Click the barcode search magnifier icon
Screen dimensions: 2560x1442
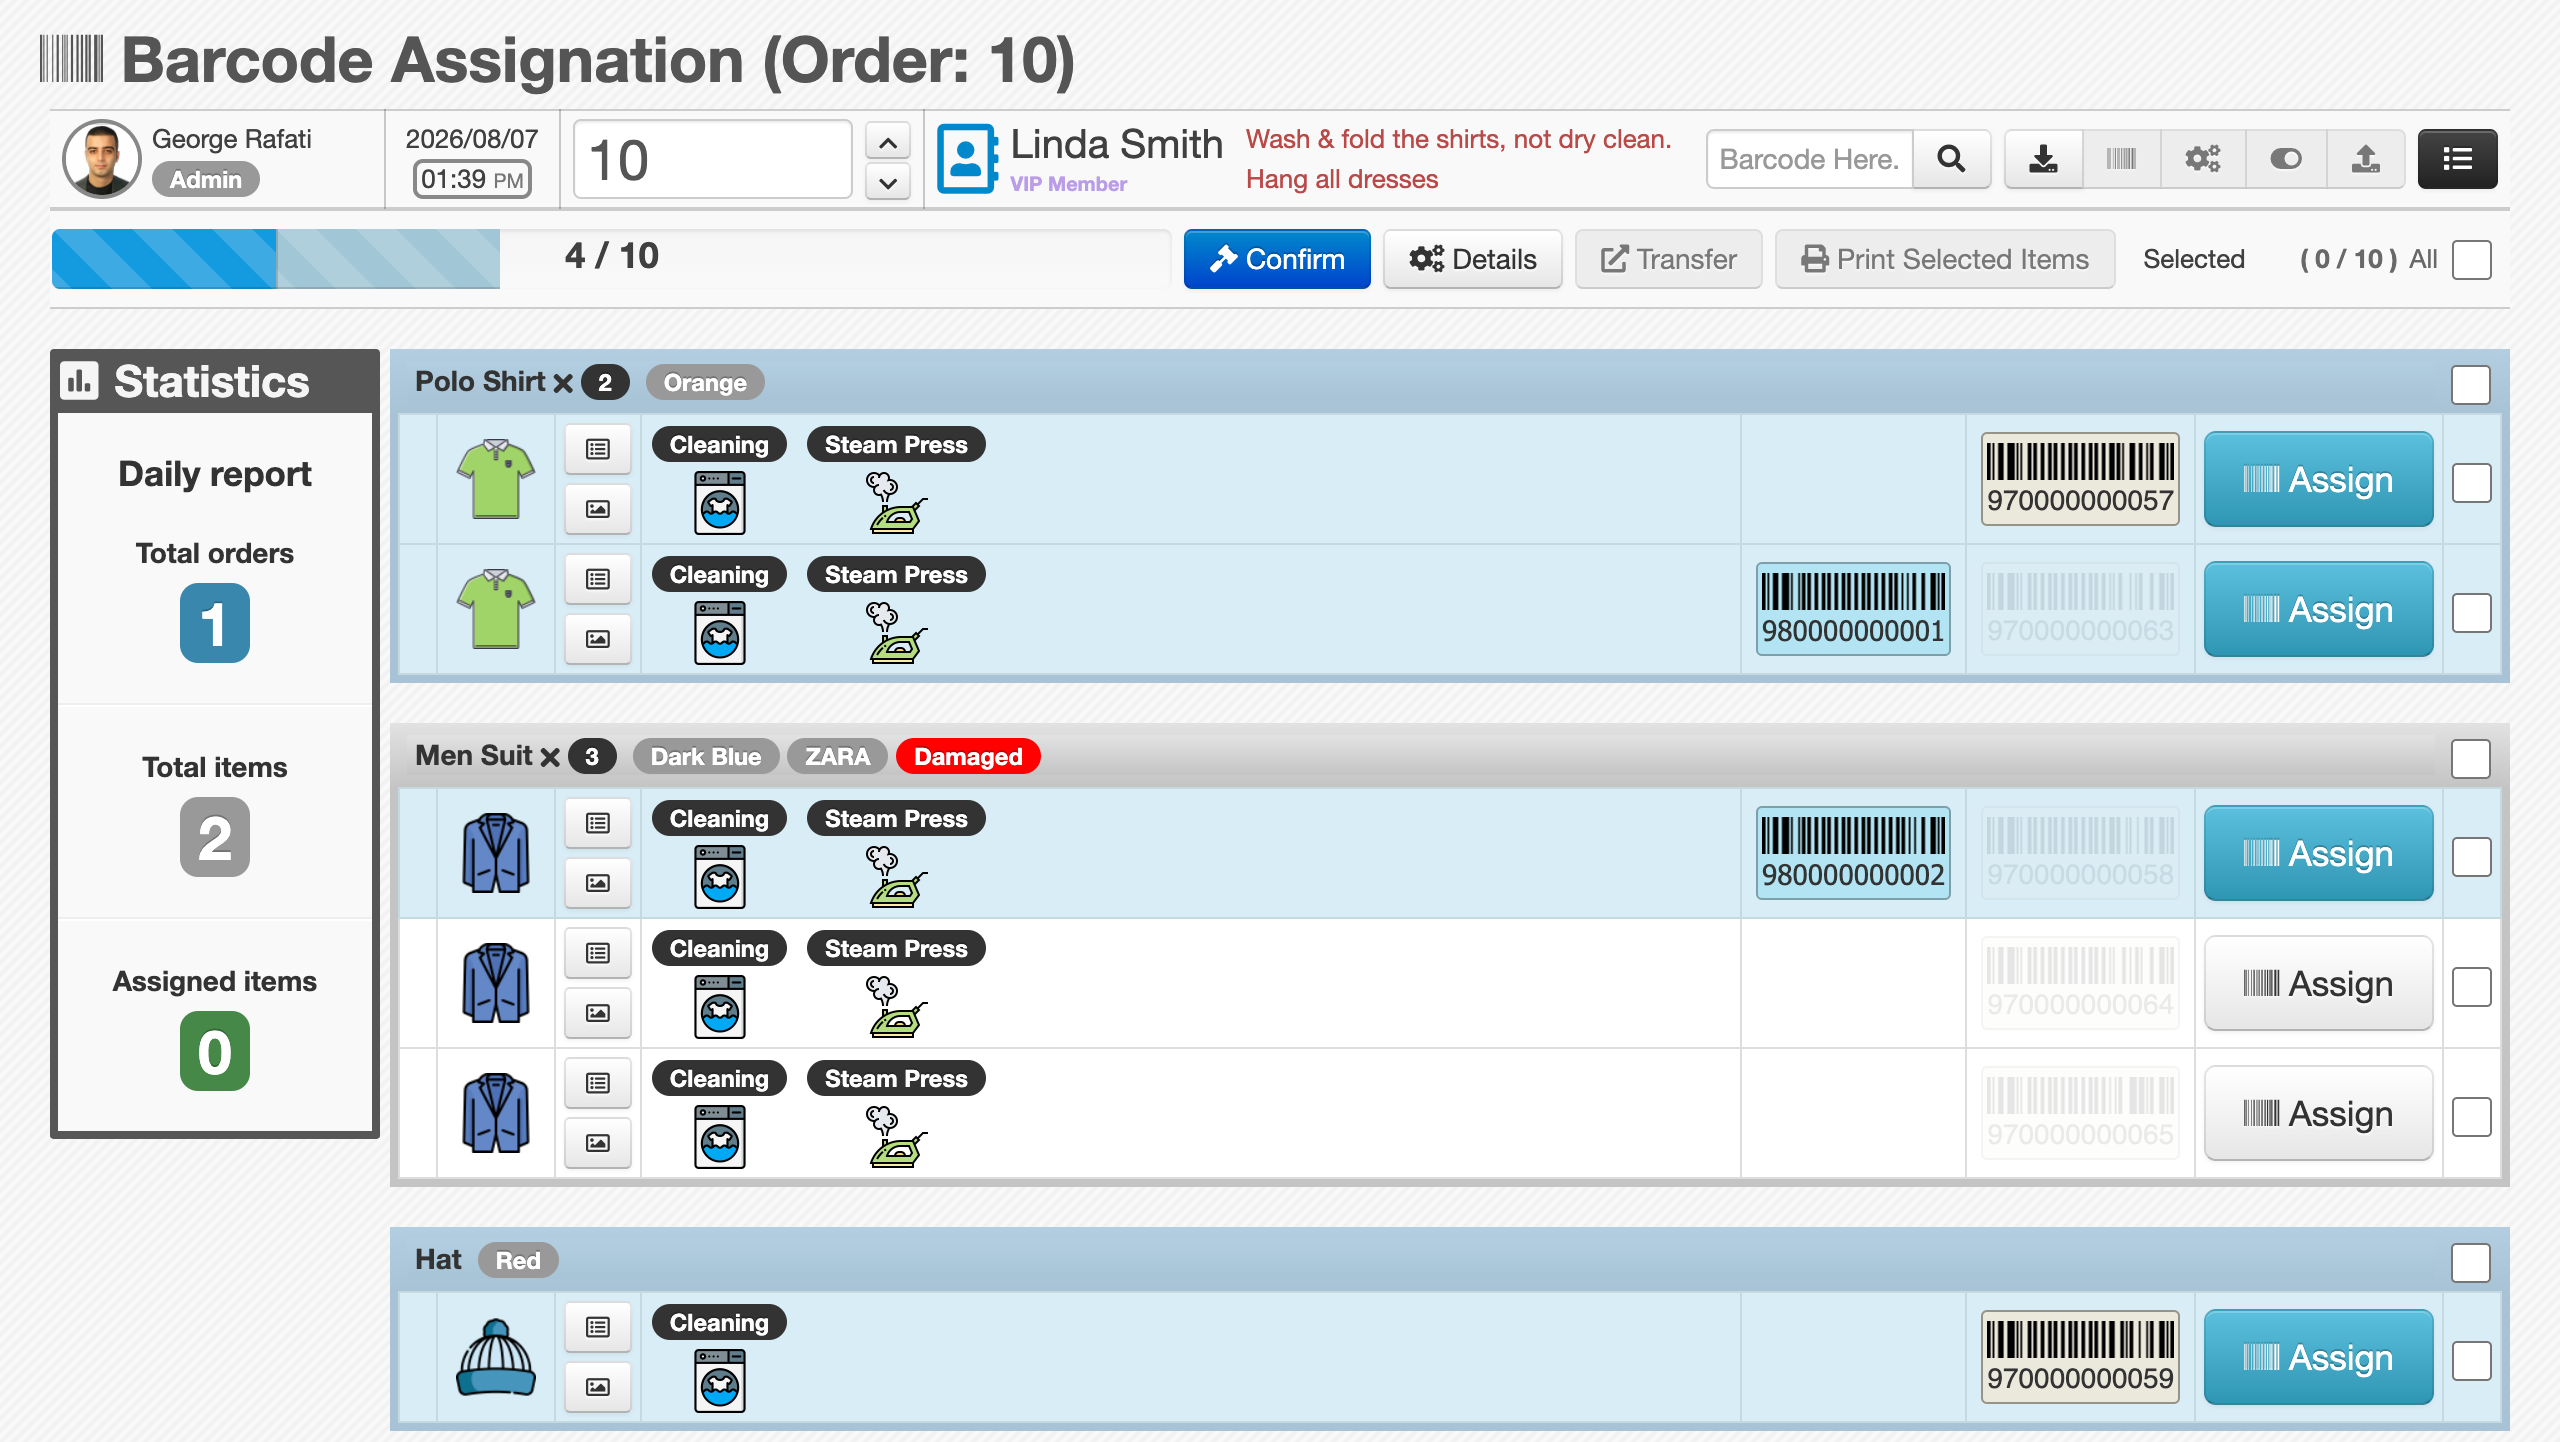click(x=1951, y=159)
